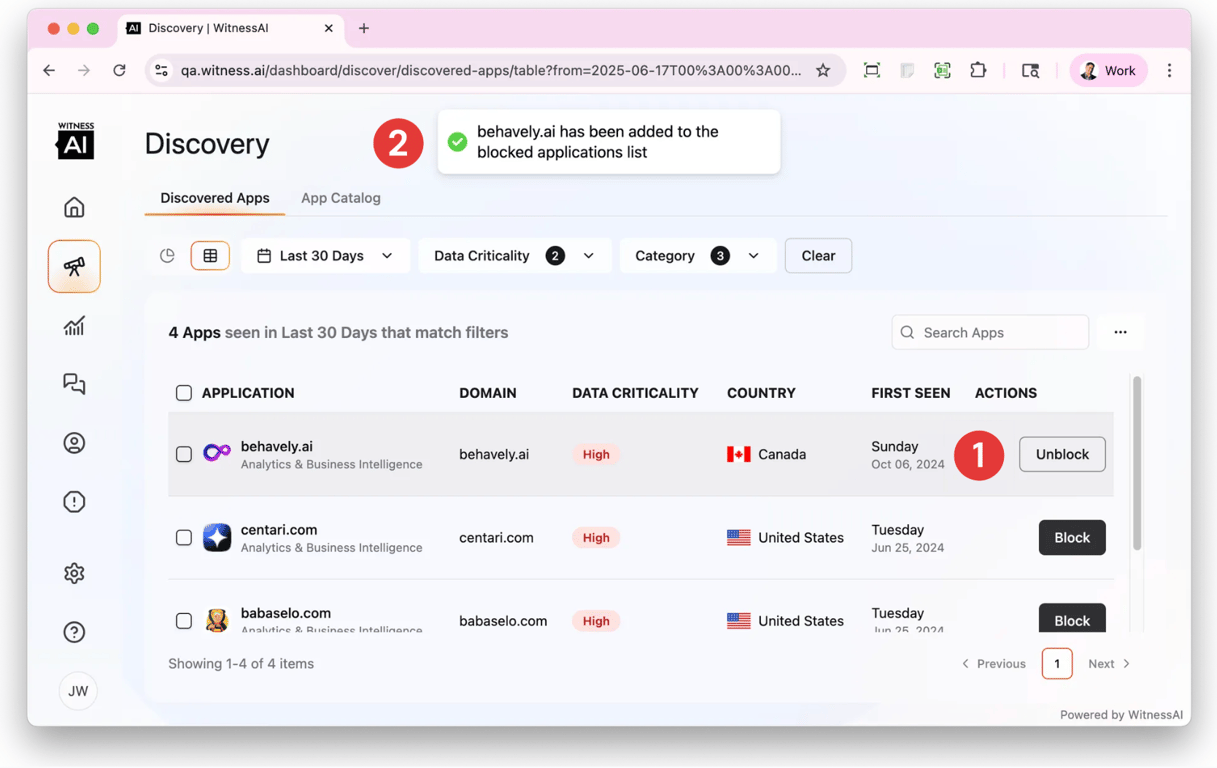The height and width of the screenshot is (768, 1217).
Task: Close the Discovery | WitnessAI tab
Action: click(328, 28)
